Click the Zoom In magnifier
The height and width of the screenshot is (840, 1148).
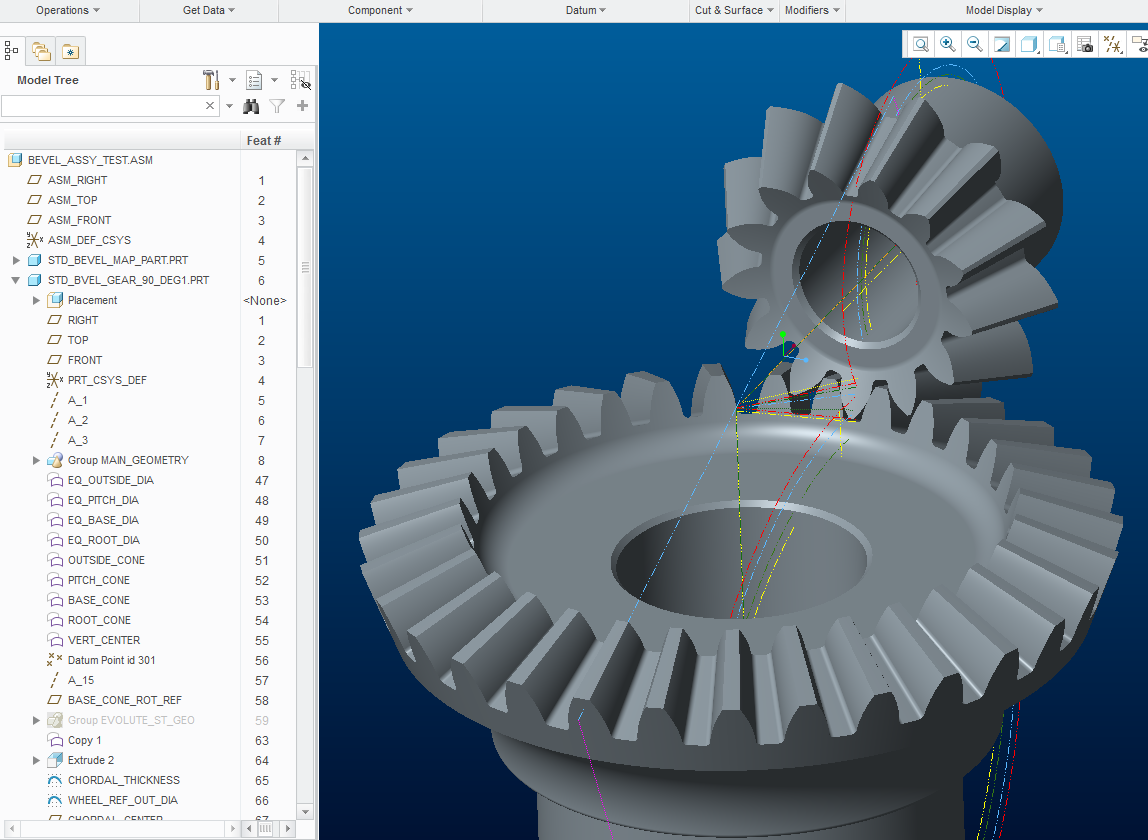(948, 44)
